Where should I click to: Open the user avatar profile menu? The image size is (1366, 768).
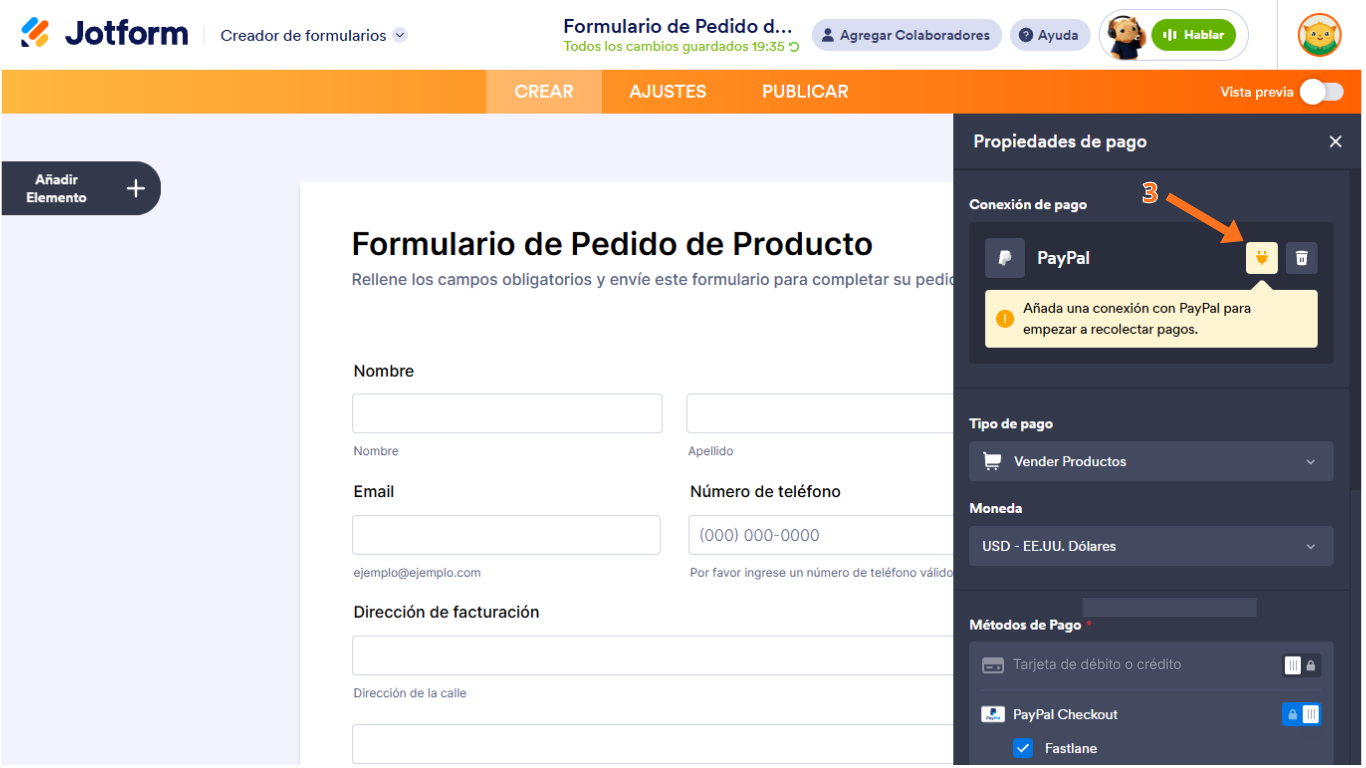point(1319,35)
